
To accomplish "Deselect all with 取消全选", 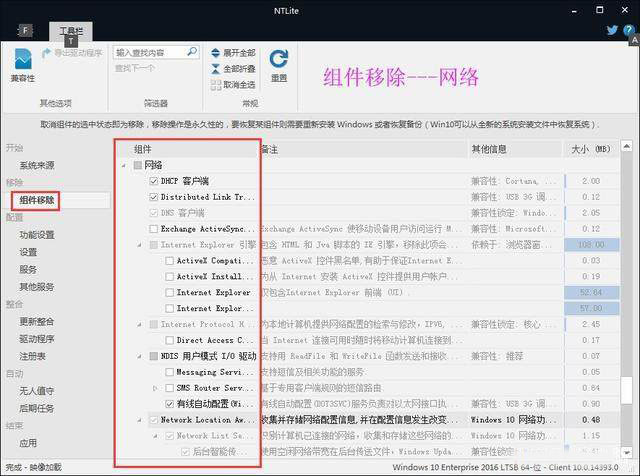I will click(233, 85).
